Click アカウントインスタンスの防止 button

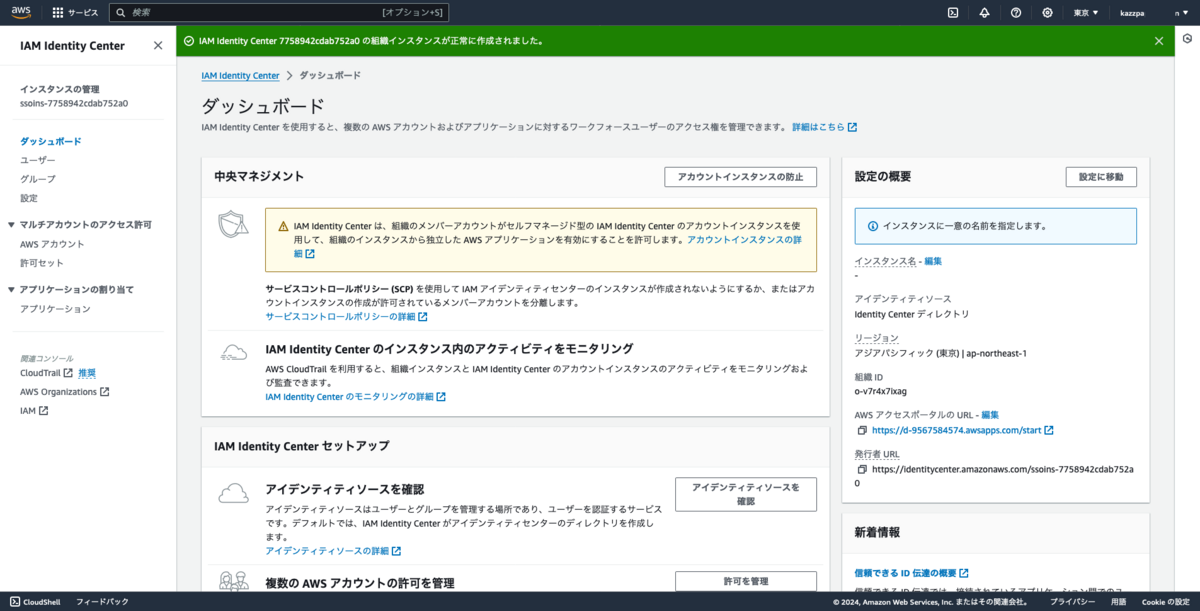740,177
